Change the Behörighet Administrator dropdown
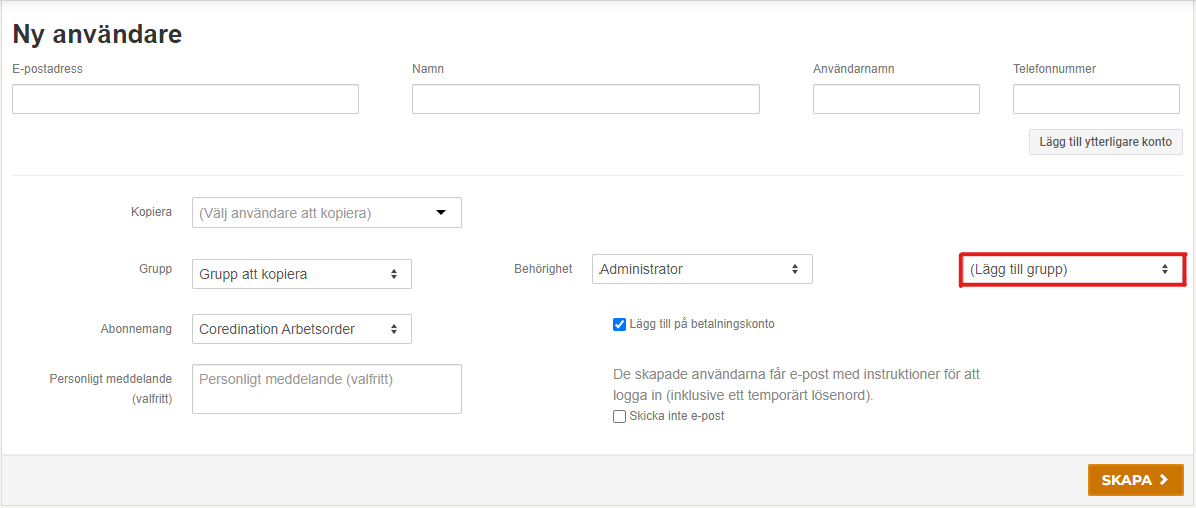Viewport: 1196px width, 508px height. pos(702,268)
